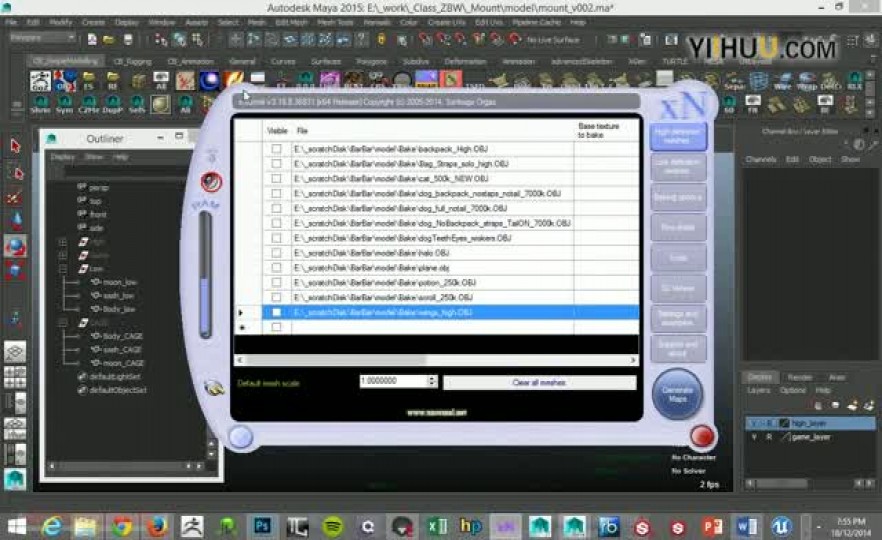Screen dimensions: 882x540
Task: Toggle Visible checkbox for dog_full_notail_7000k.OBJ
Action: [276, 208]
